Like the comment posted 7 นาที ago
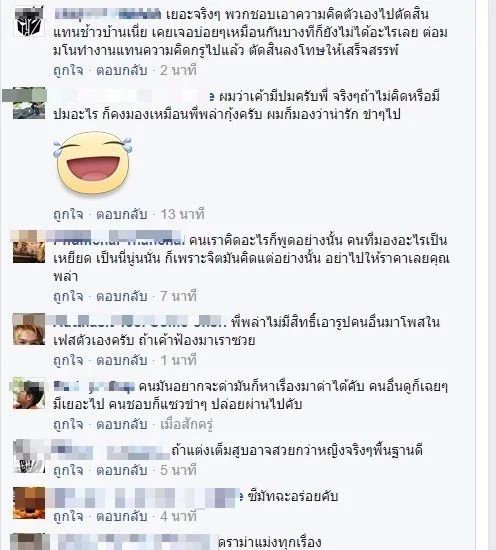496x550 pixels. pyautogui.click(x=68, y=296)
